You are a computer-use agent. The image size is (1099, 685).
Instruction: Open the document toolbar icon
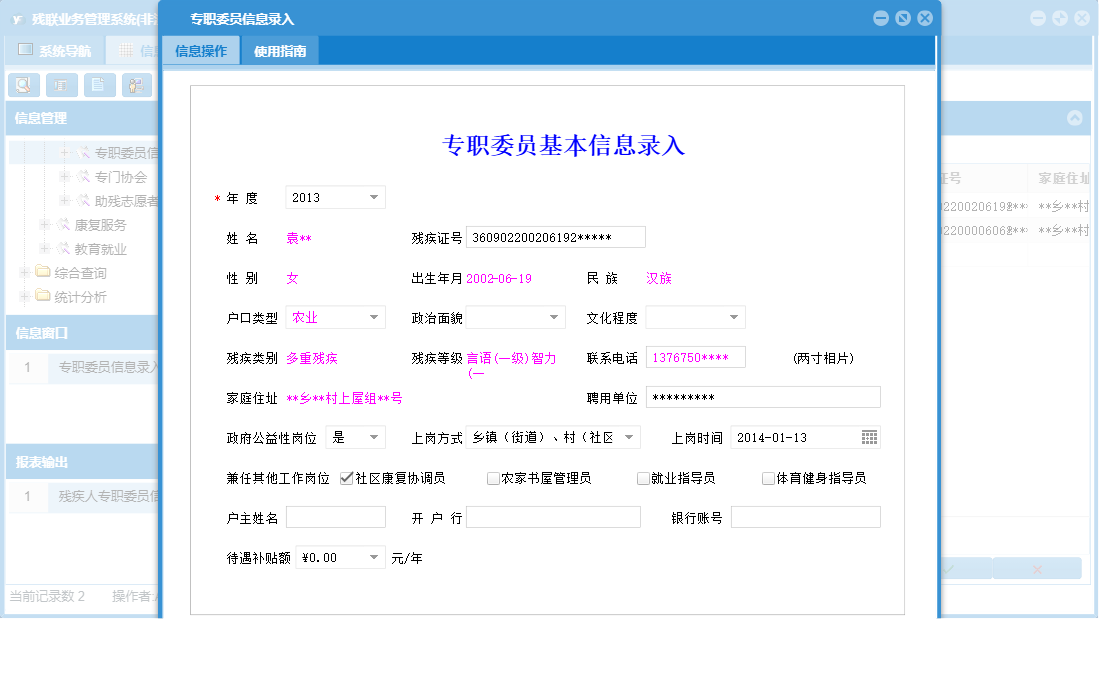[x=99, y=84]
